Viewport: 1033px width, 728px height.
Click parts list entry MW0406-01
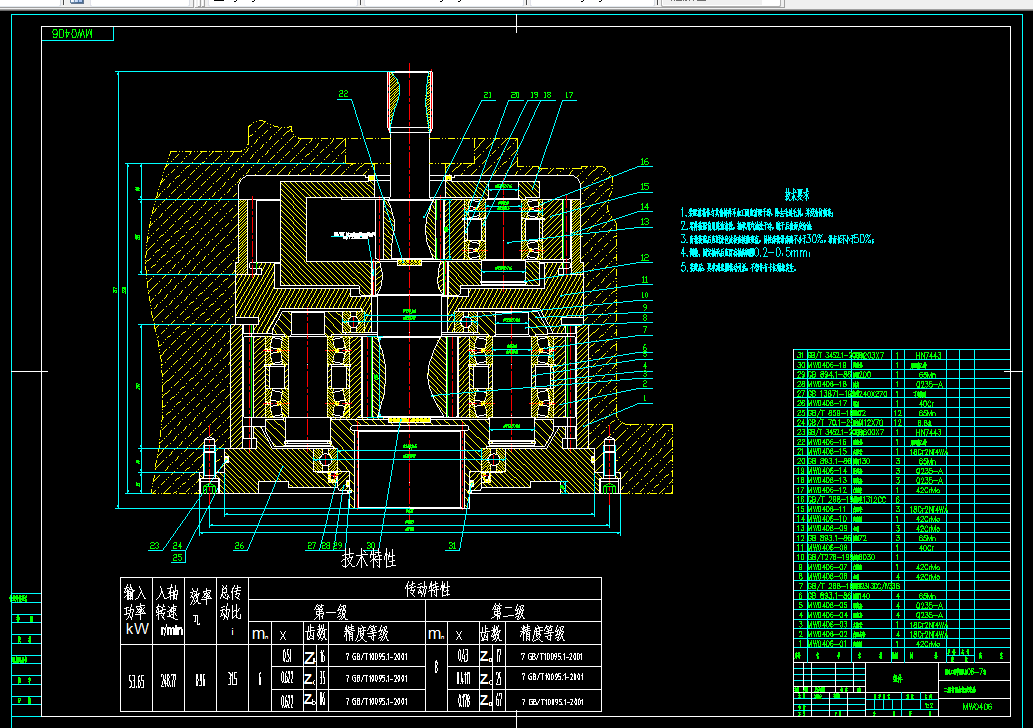tap(827, 644)
